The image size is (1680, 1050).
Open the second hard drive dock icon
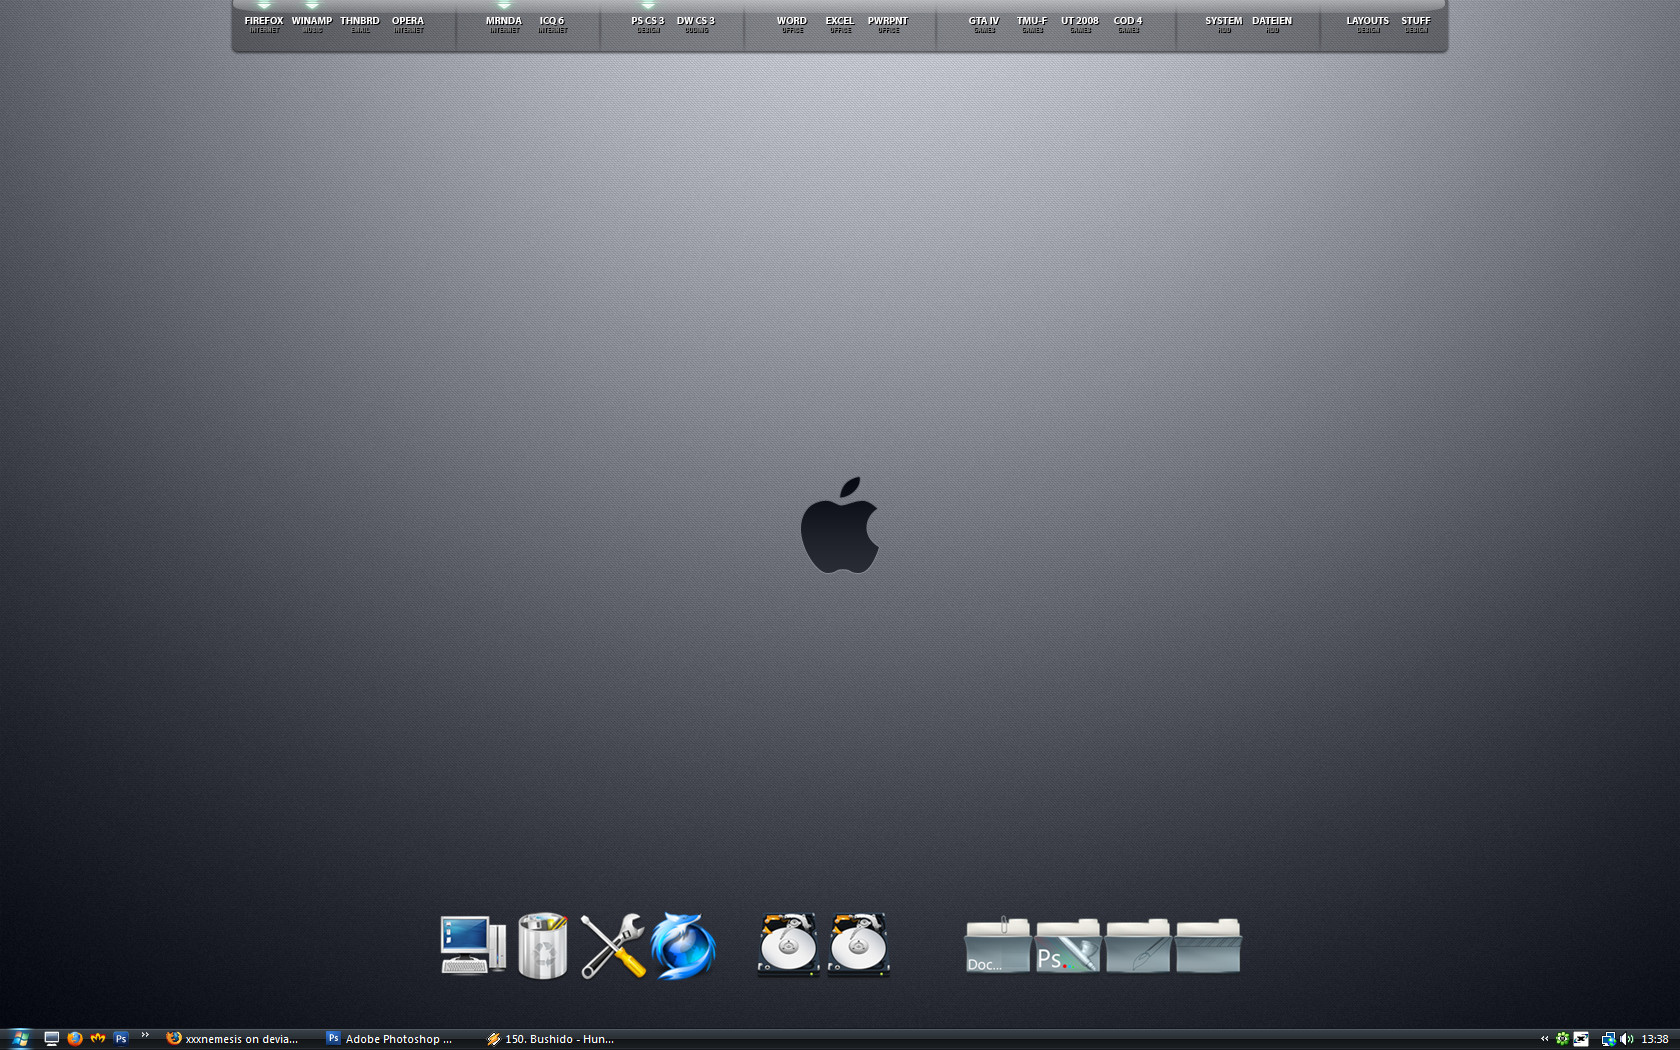click(x=858, y=944)
